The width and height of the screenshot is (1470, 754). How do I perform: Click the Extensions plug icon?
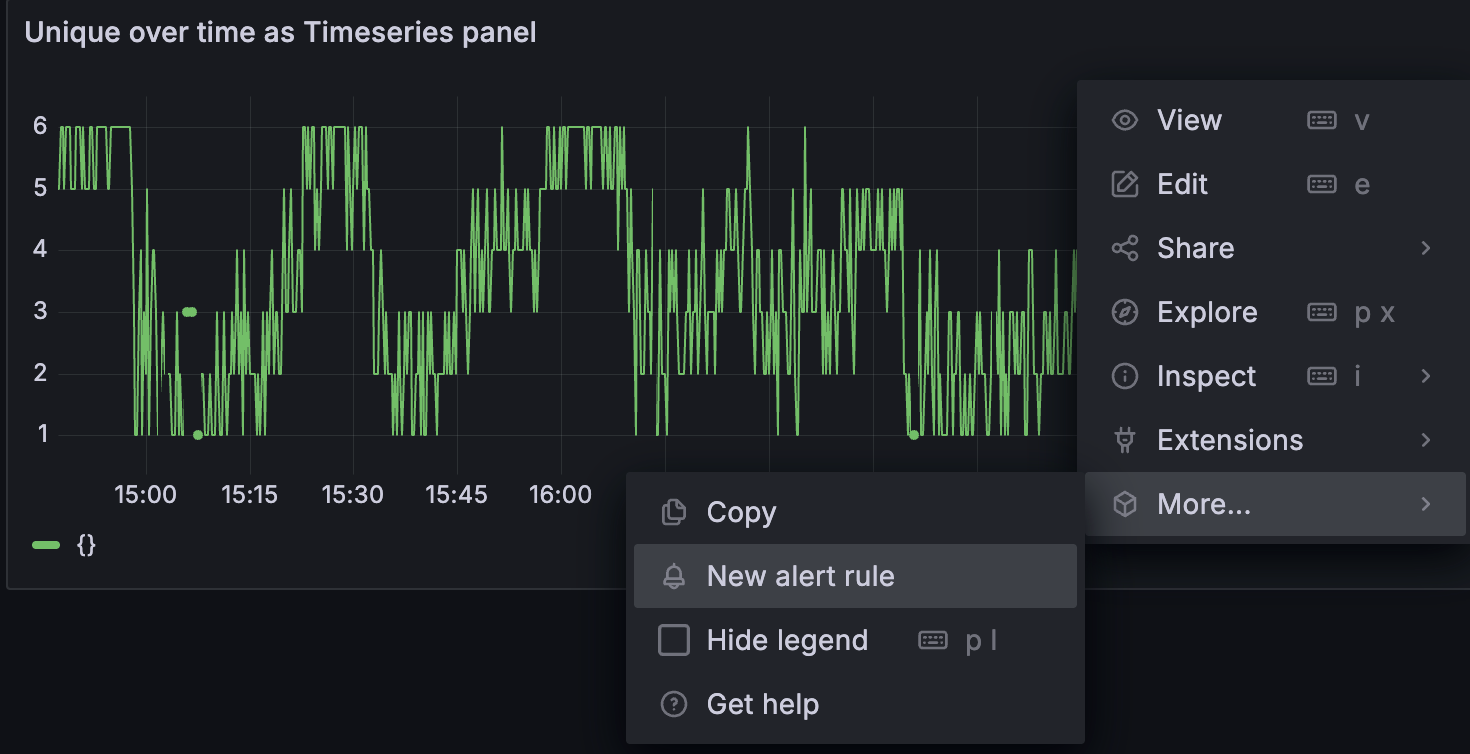pyautogui.click(x=1124, y=439)
